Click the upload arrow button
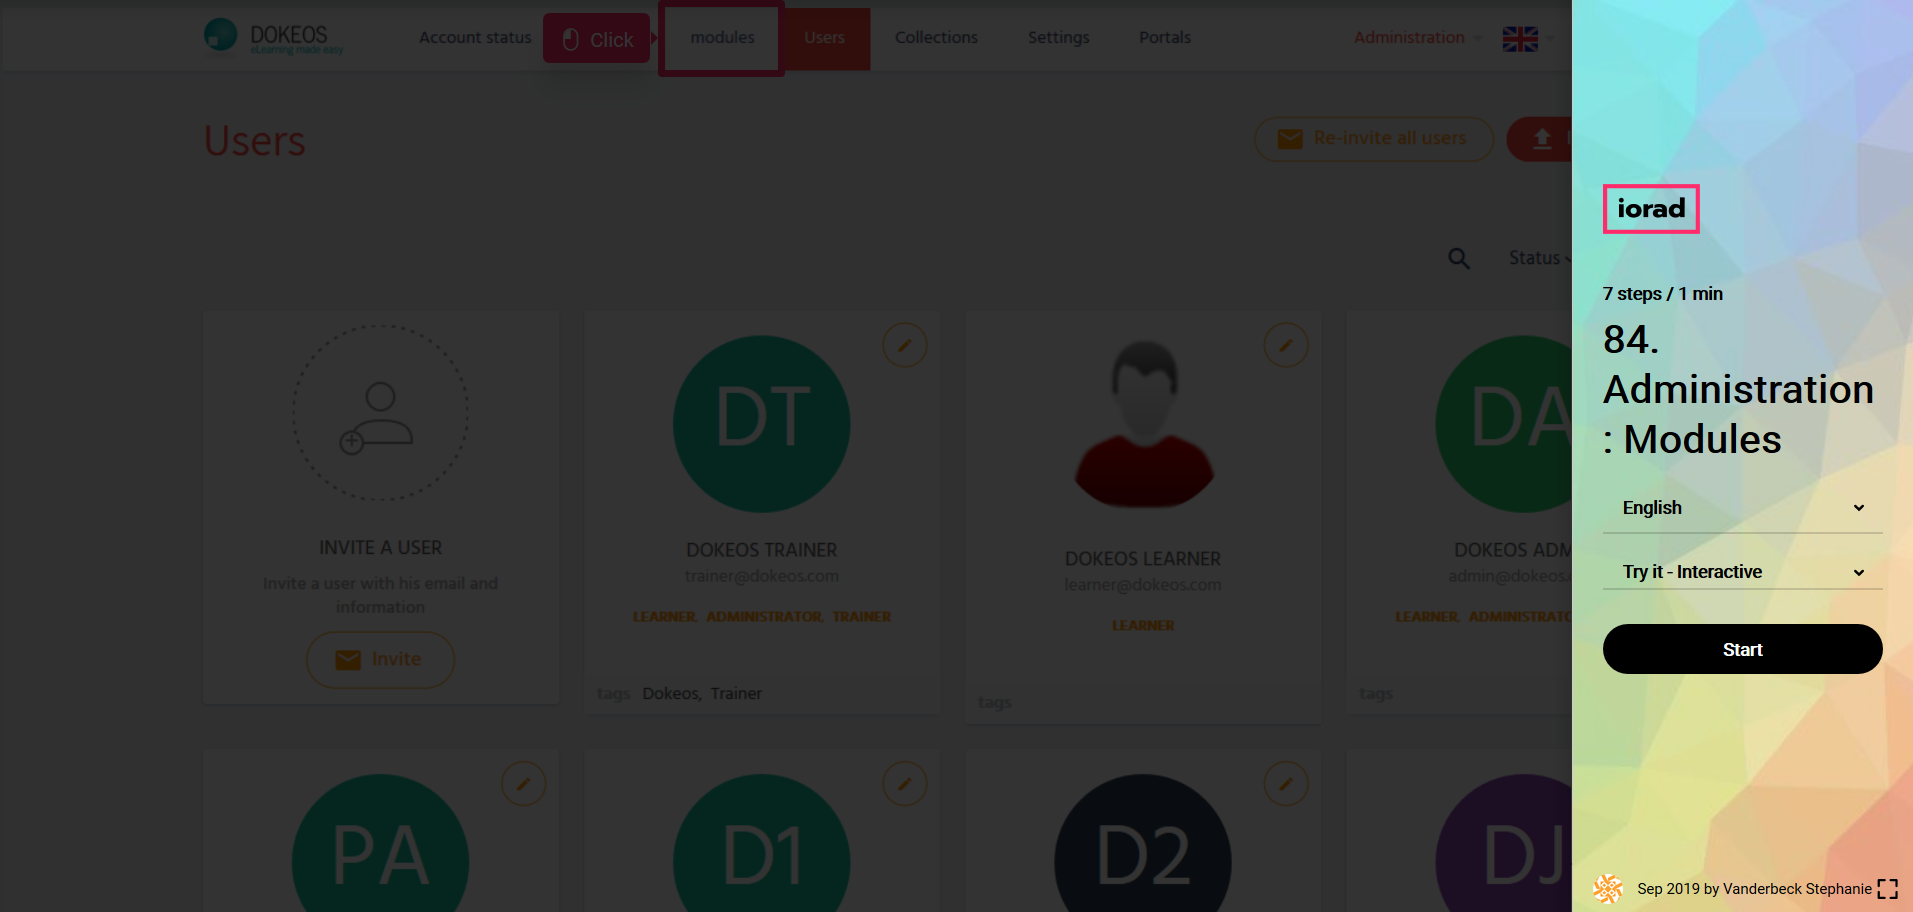Viewport: 1913px width, 912px height. [1541, 139]
